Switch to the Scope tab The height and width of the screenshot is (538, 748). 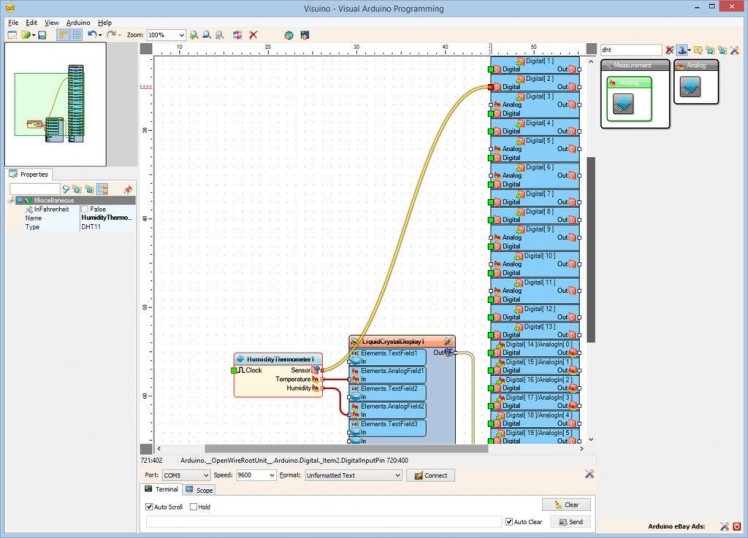click(x=200, y=490)
